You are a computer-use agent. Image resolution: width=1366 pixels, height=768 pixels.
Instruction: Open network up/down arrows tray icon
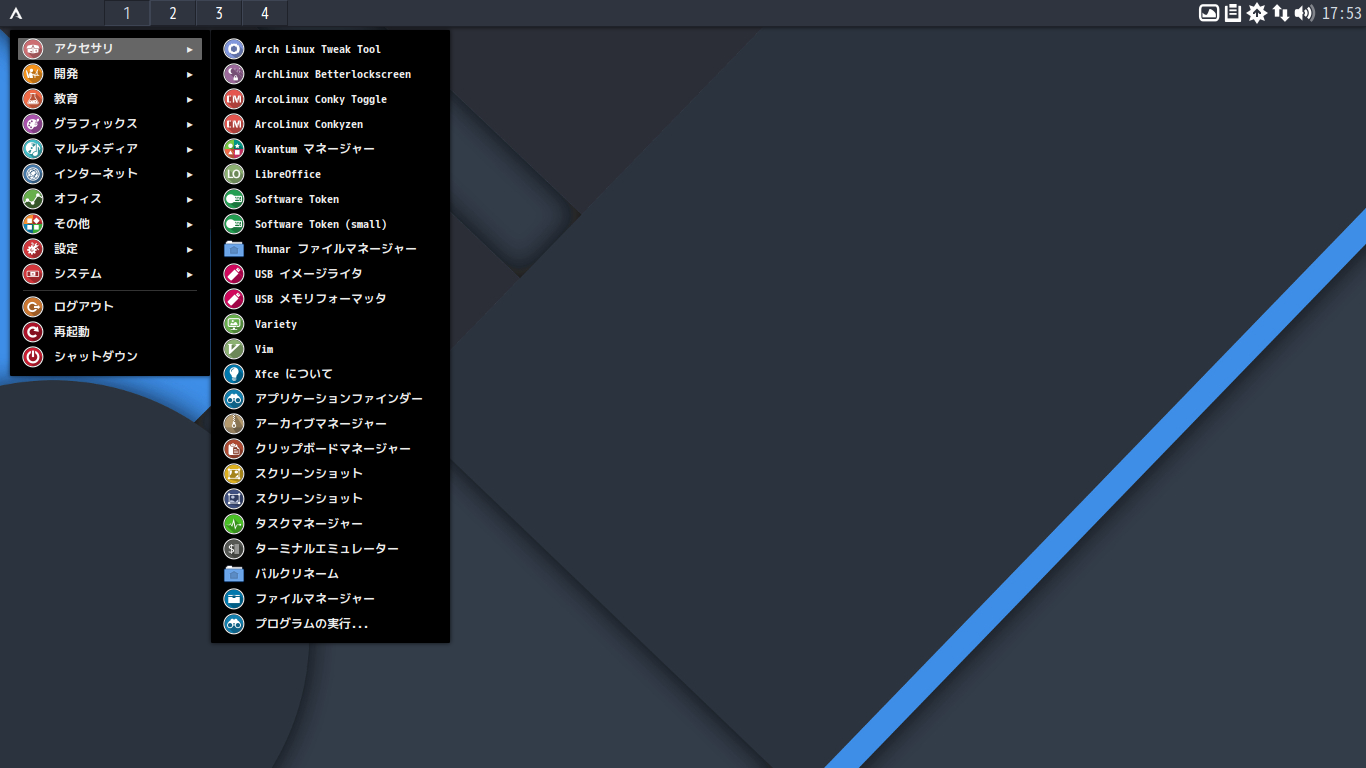click(x=1281, y=13)
